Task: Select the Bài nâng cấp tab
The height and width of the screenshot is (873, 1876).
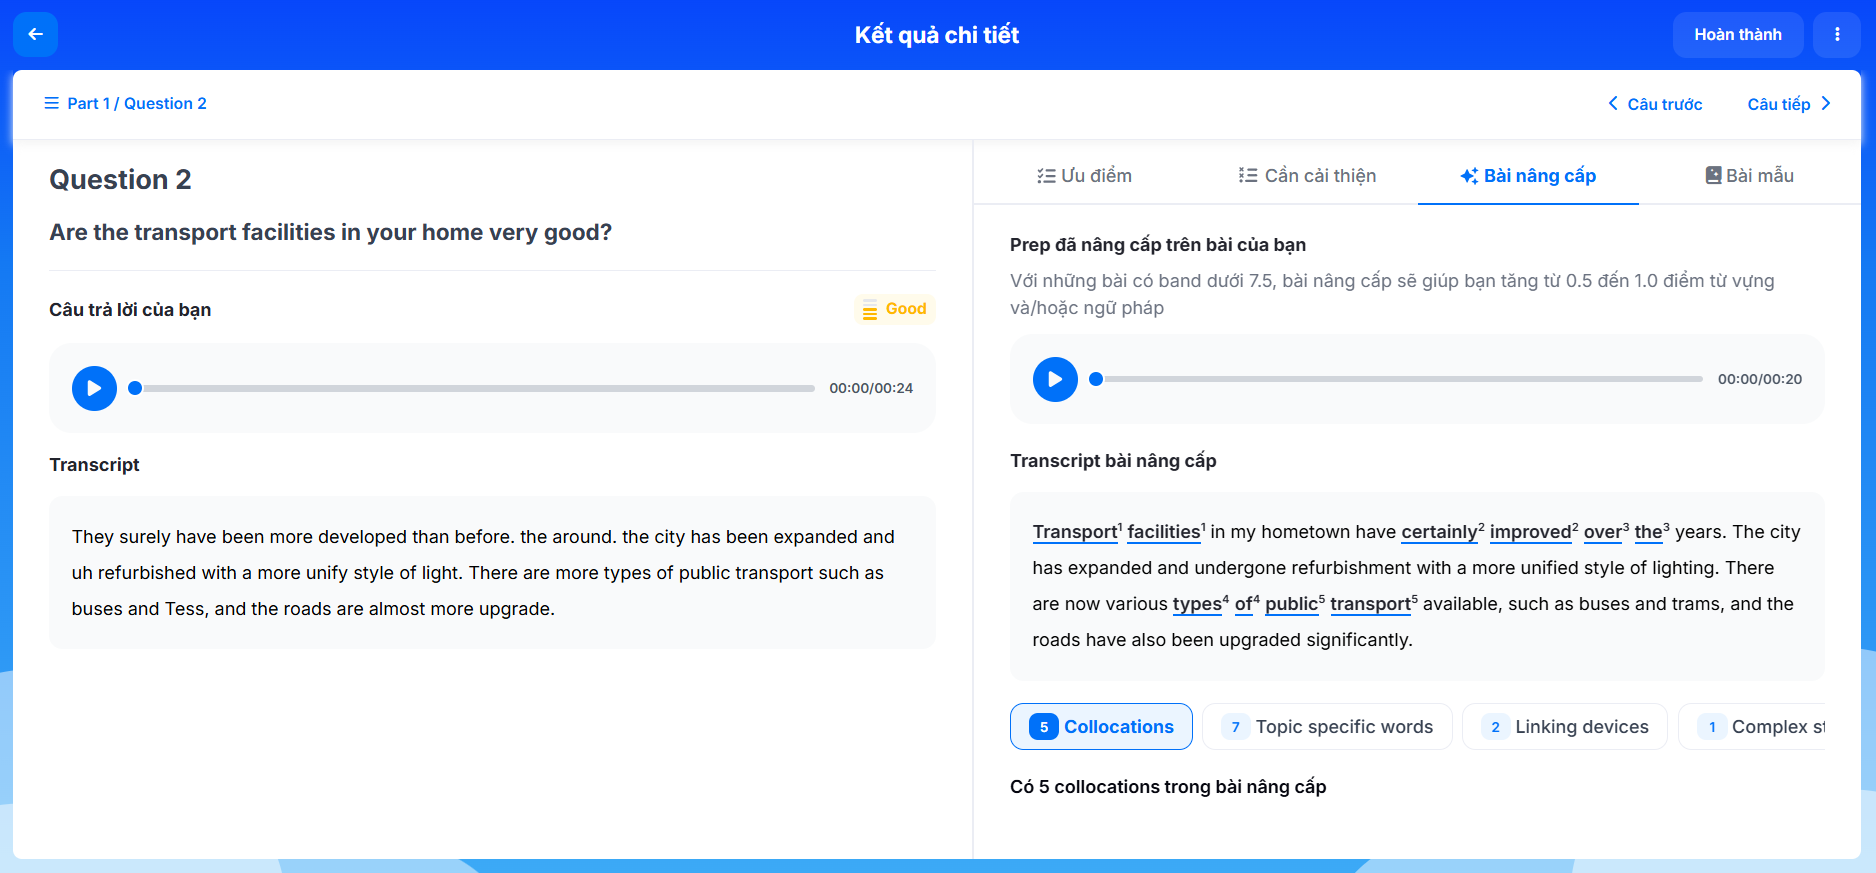Action: 1528,176
